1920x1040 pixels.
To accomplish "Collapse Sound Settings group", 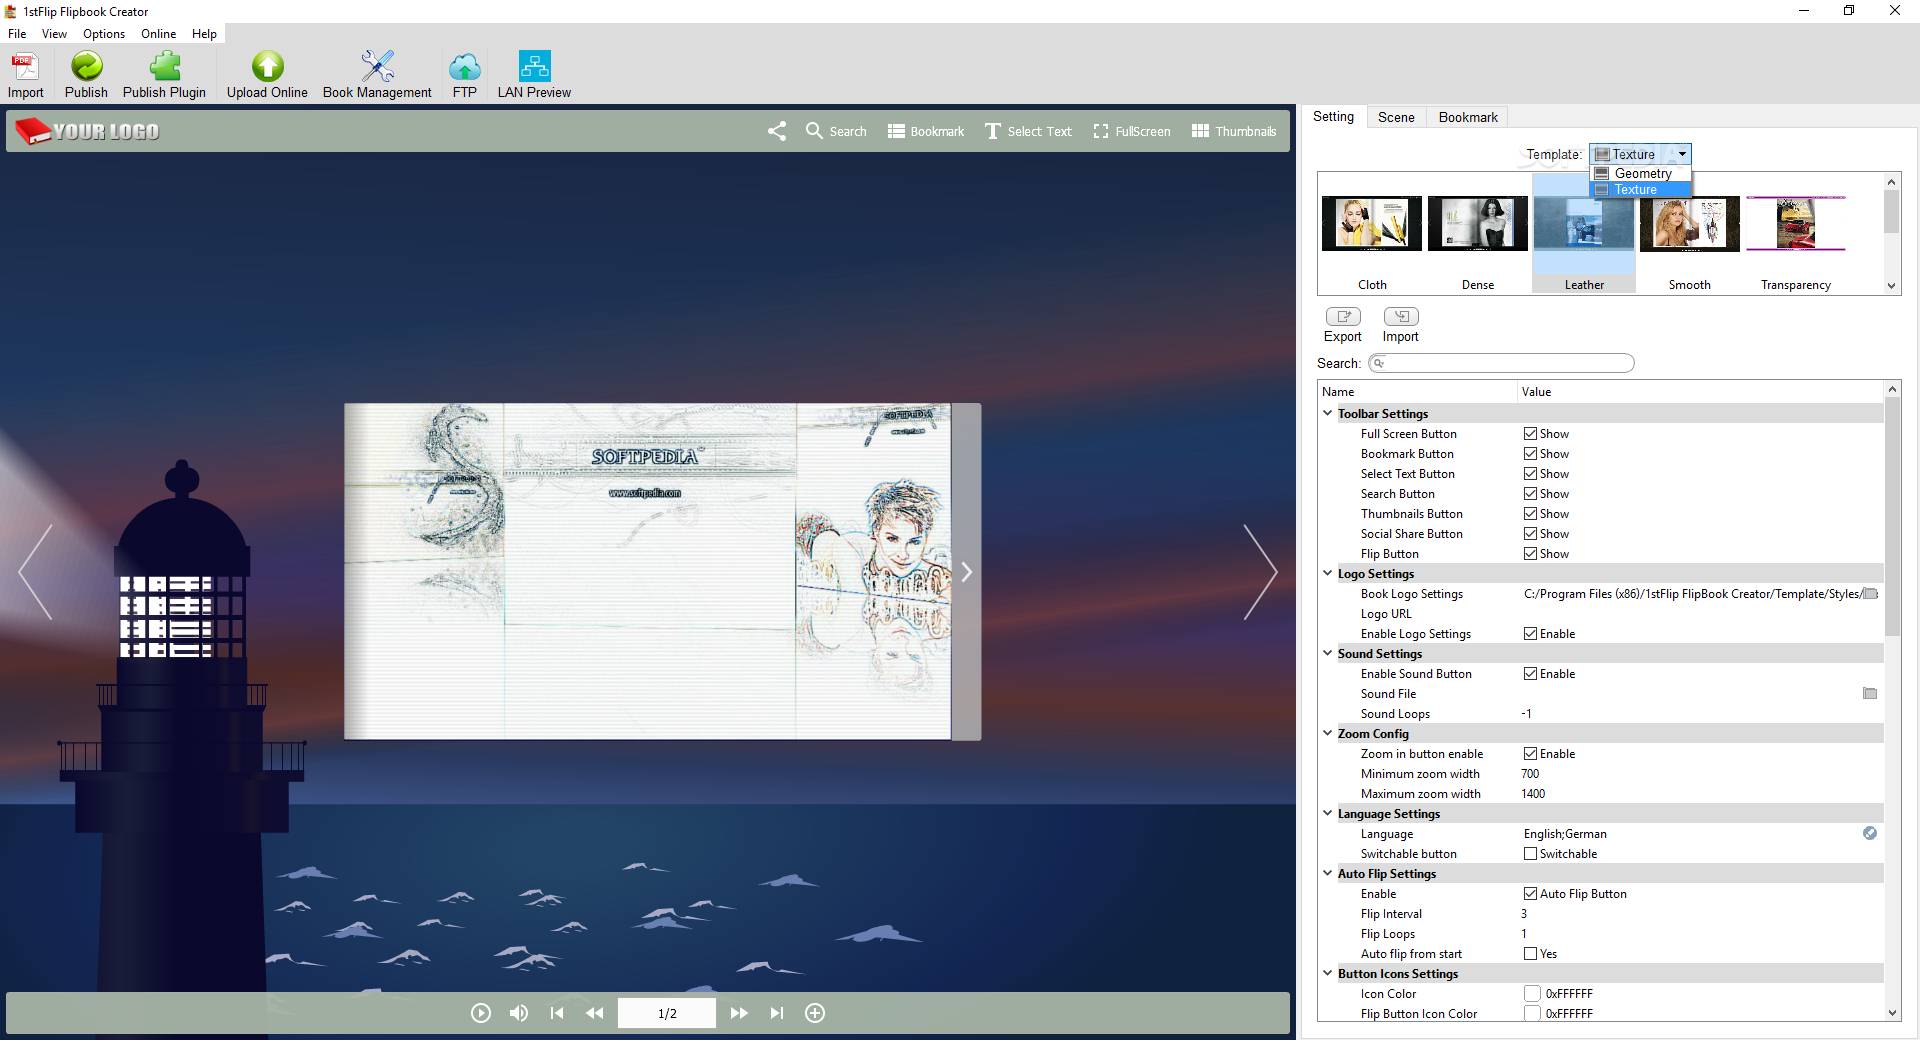I will (1328, 653).
